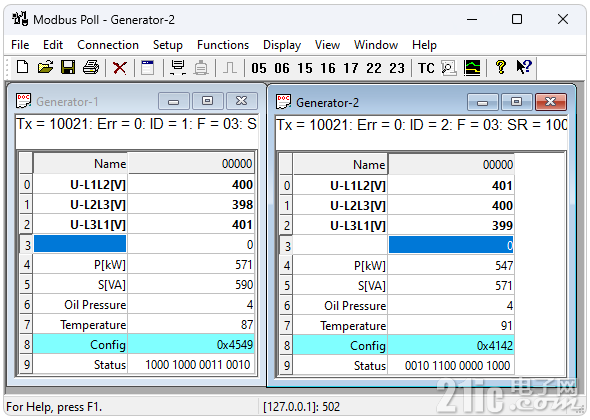Click the Connect toolbar icon
Image resolution: width=590 pixels, height=420 pixels.
178,68
